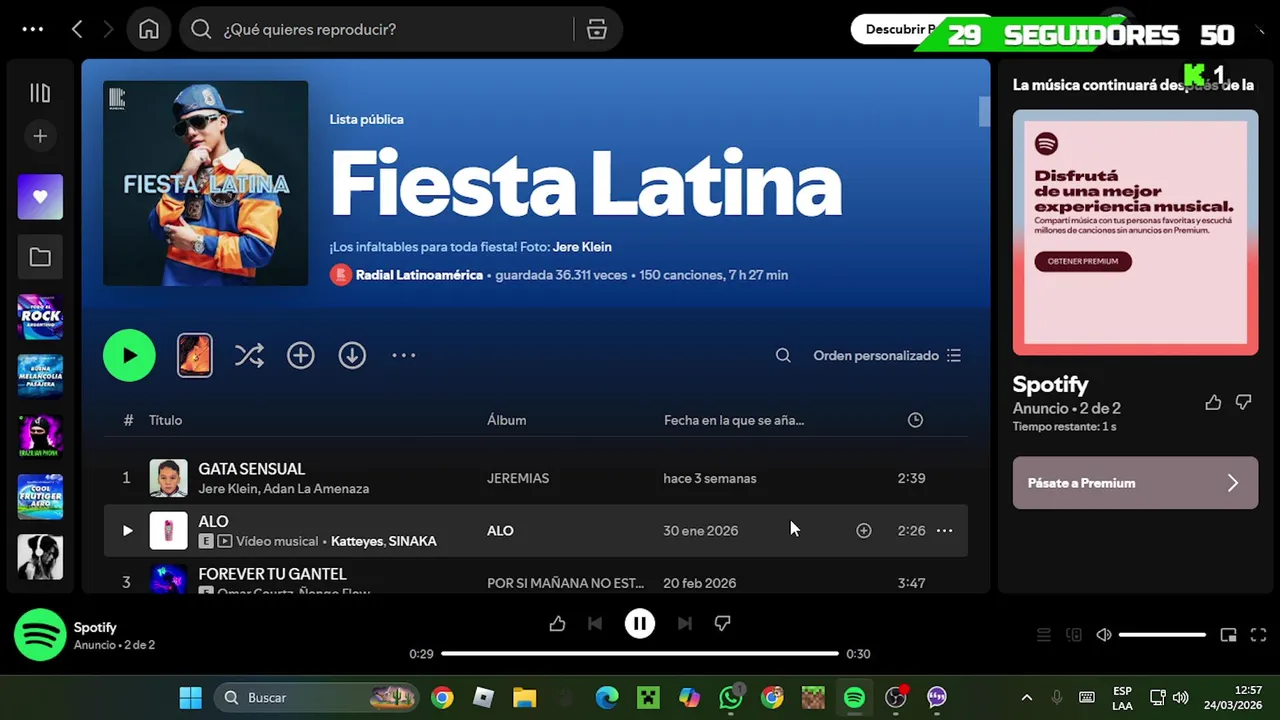Add ALO to liked songs
1280x720 pixels.
(864, 530)
